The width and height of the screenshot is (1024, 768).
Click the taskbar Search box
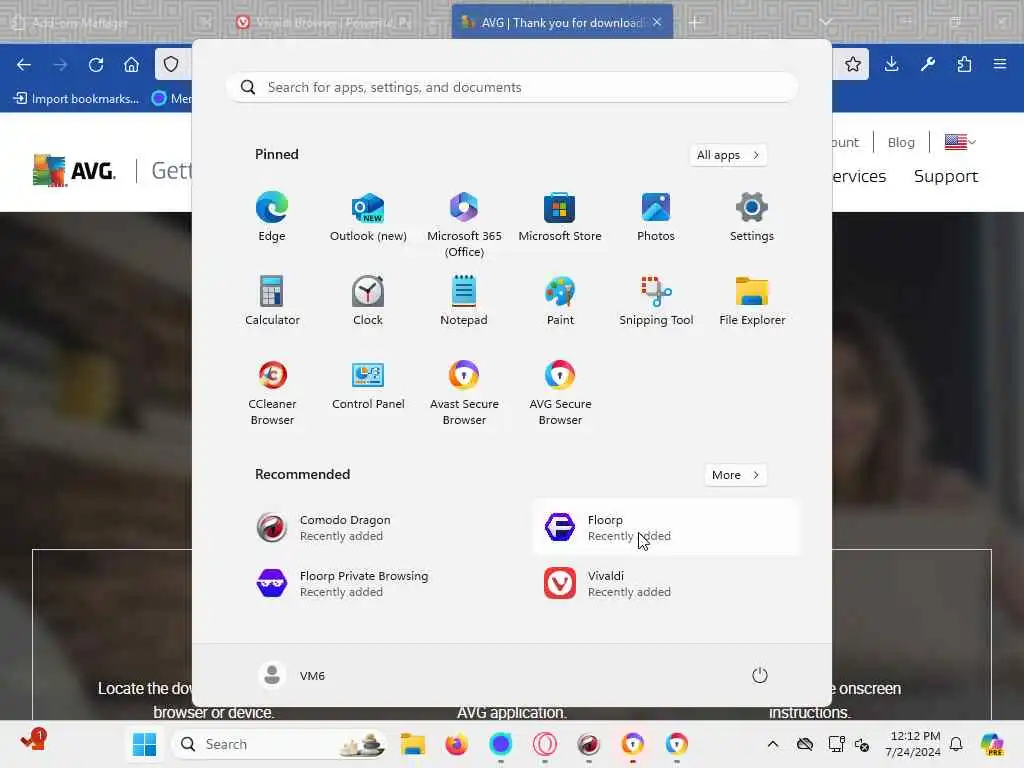point(279,744)
